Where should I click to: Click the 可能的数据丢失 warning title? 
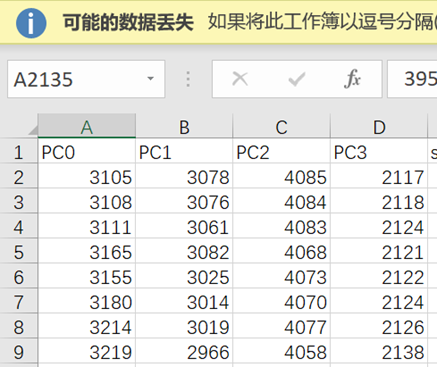[128, 23]
